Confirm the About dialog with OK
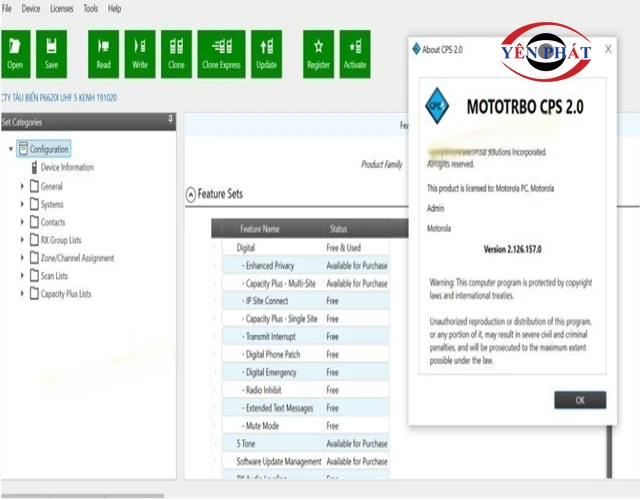The height and width of the screenshot is (500, 640). click(x=580, y=400)
